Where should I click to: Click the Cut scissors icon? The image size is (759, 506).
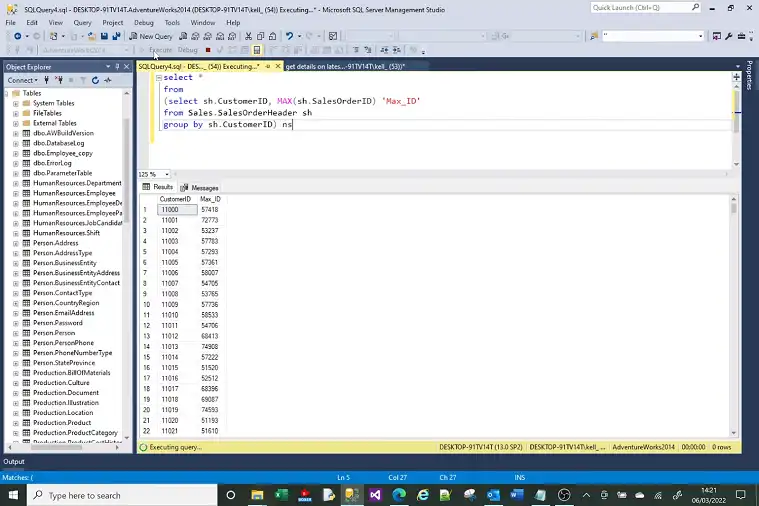(x=248, y=36)
